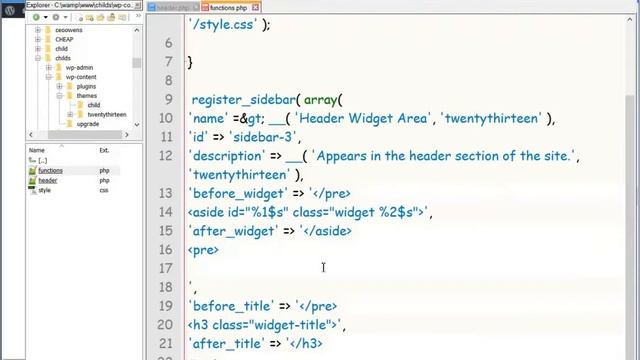Click folder tree right scroll arrow

(x=127, y=135)
